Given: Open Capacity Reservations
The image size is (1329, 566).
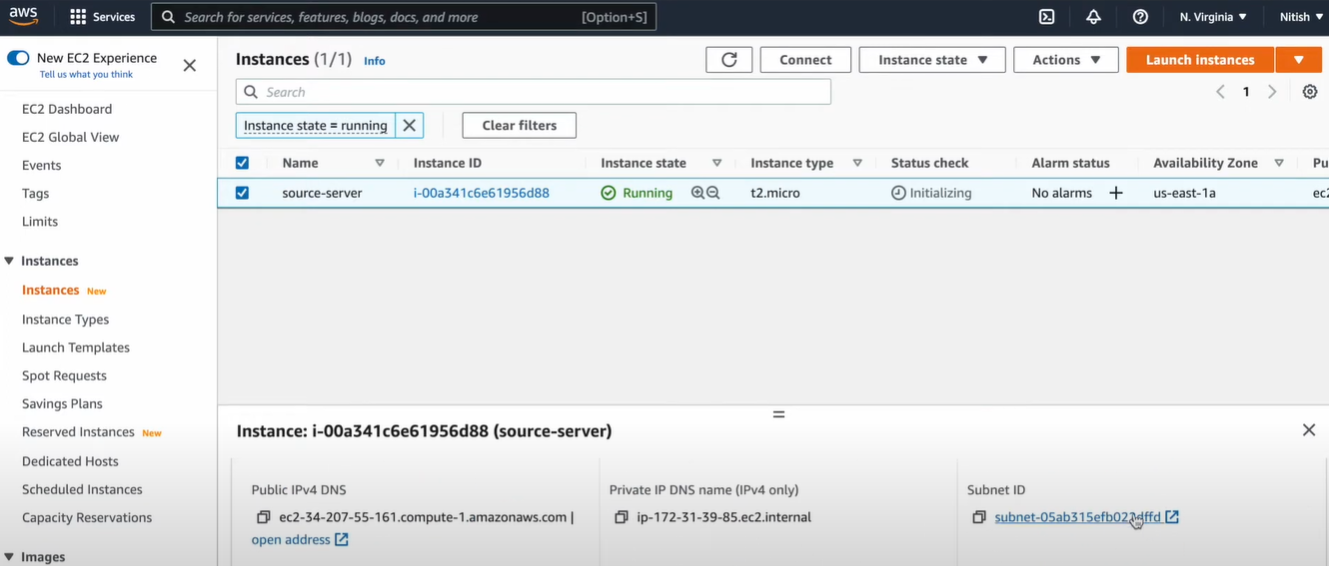Looking at the screenshot, I should pyautogui.click(x=87, y=517).
